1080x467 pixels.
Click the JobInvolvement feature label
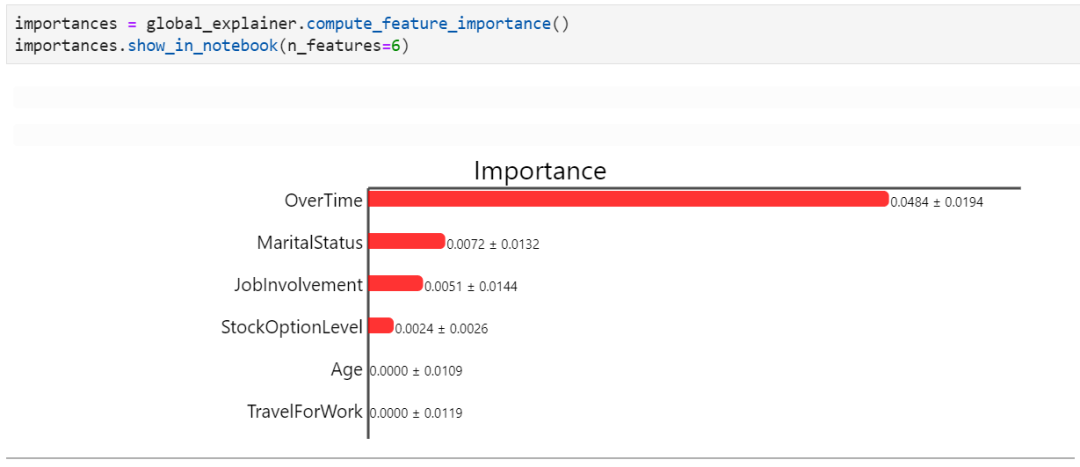(x=298, y=285)
